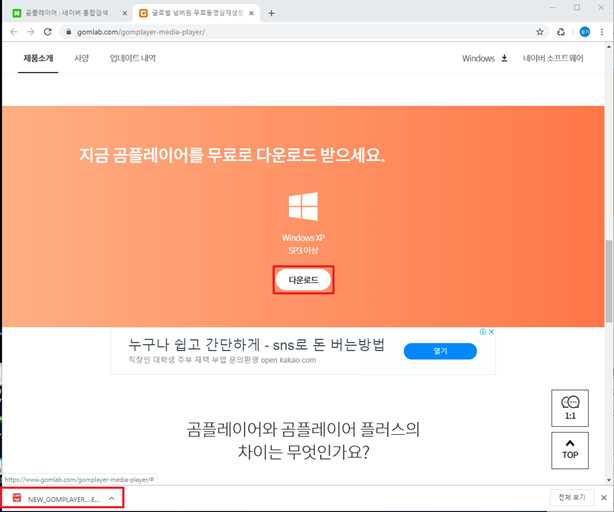This screenshot has height=512, width=614.
Task: Switch to the Naver 곰플레이어 search tab
Action: [x=67, y=13]
